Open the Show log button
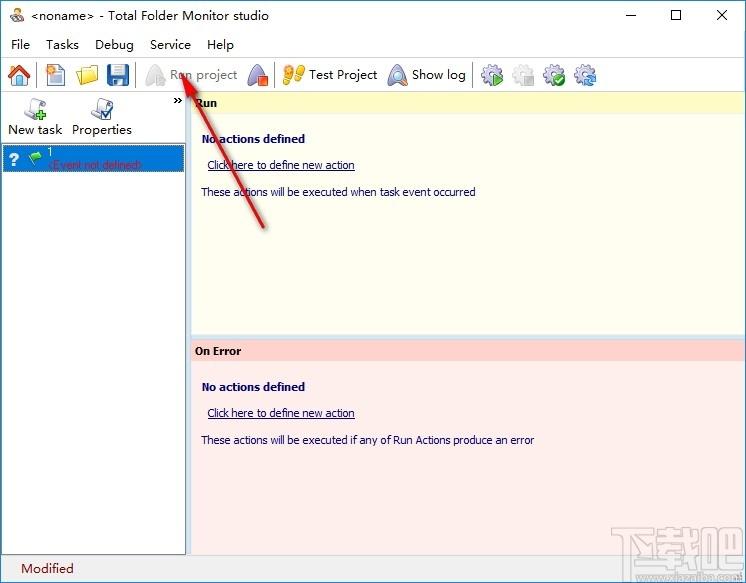Image resolution: width=746 pixels, height=583 pixels. pyautogui.click(x=426, y=75)
